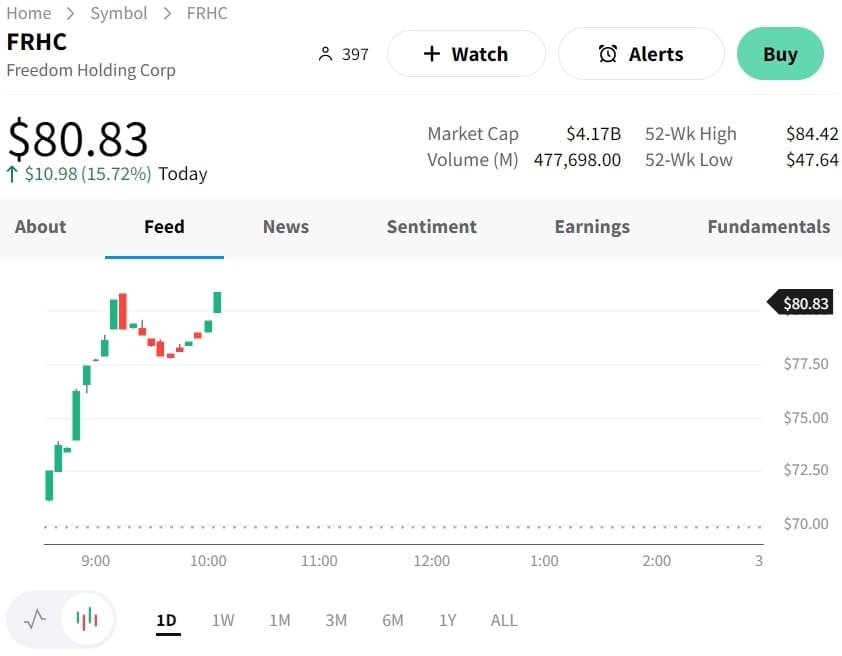Select the 1W time range
842x656 pixels.
coord(223,620)
